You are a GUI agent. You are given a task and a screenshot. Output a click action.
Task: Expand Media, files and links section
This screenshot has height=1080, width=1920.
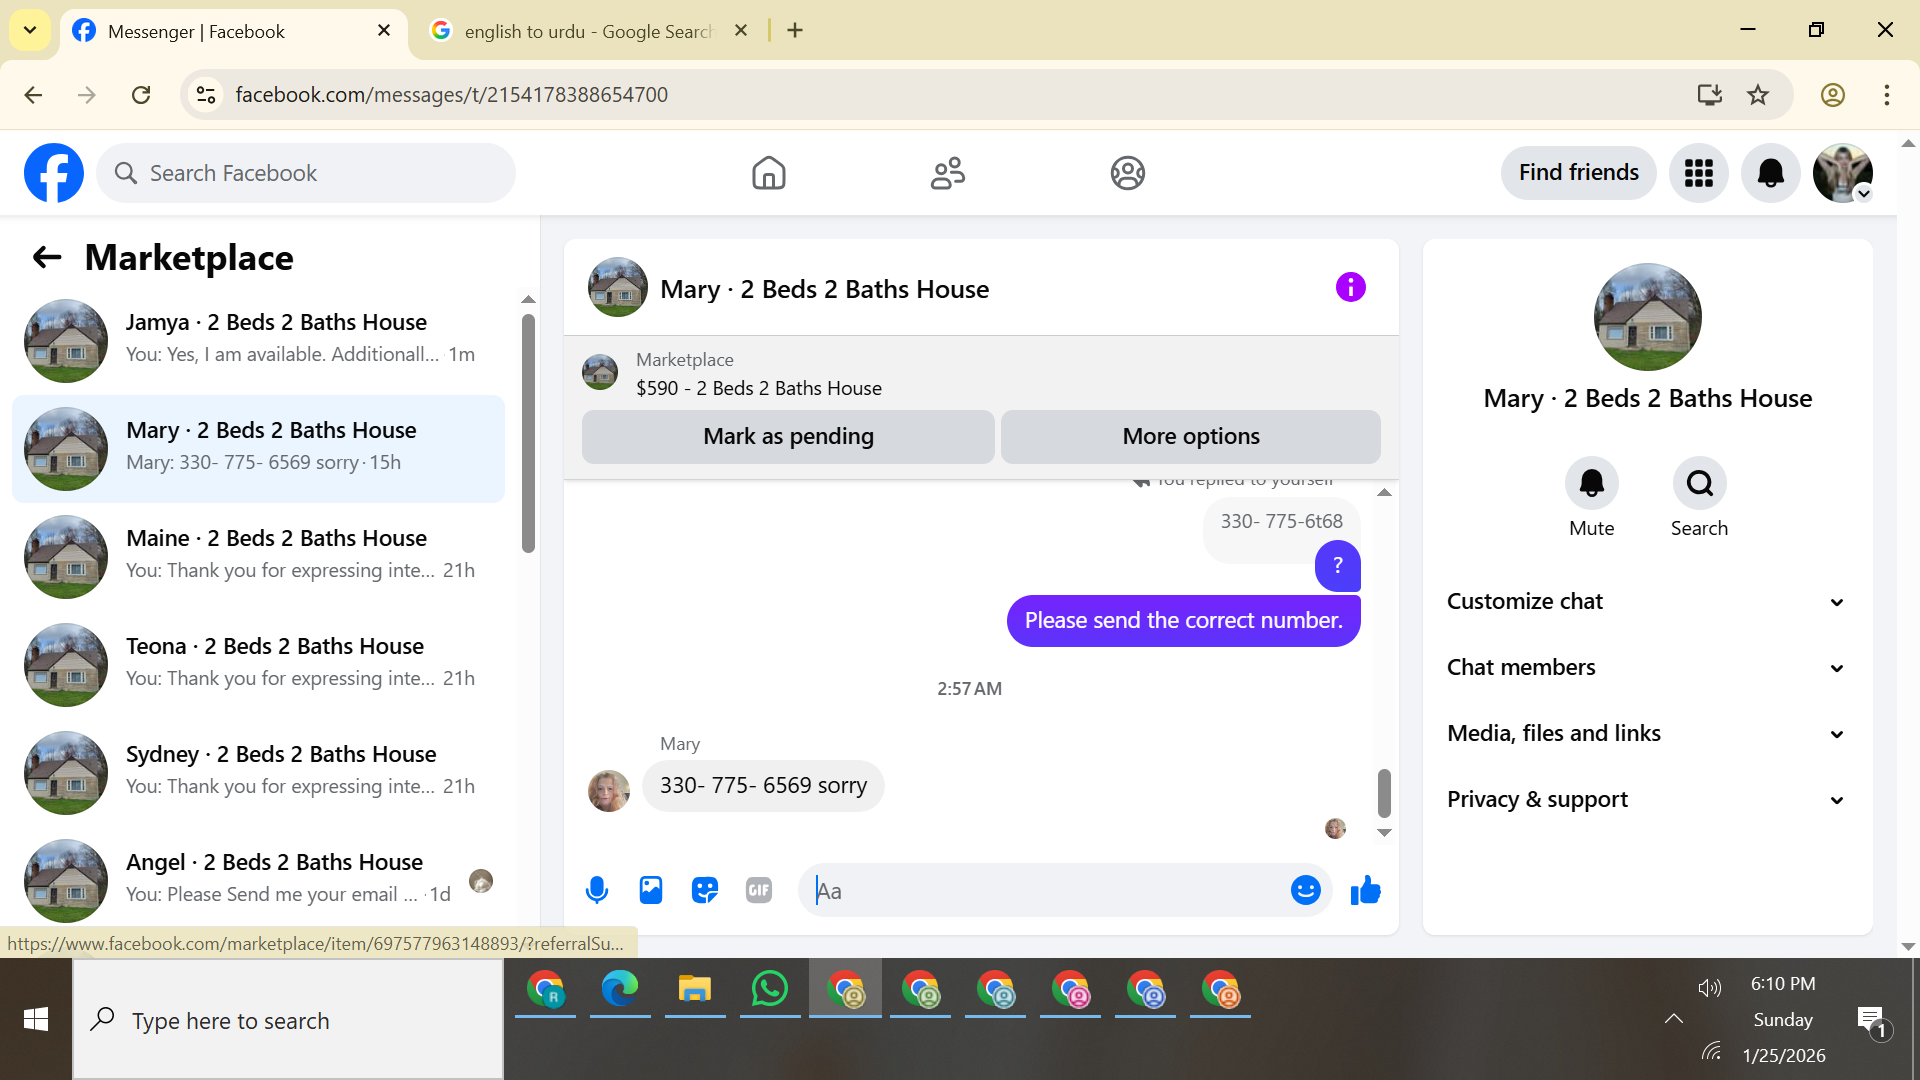coord(1647,734)
